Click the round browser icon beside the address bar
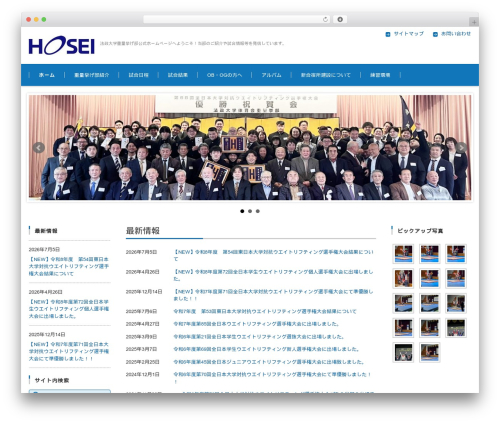Viewport: 500px width, 423px height. (340, 19)
